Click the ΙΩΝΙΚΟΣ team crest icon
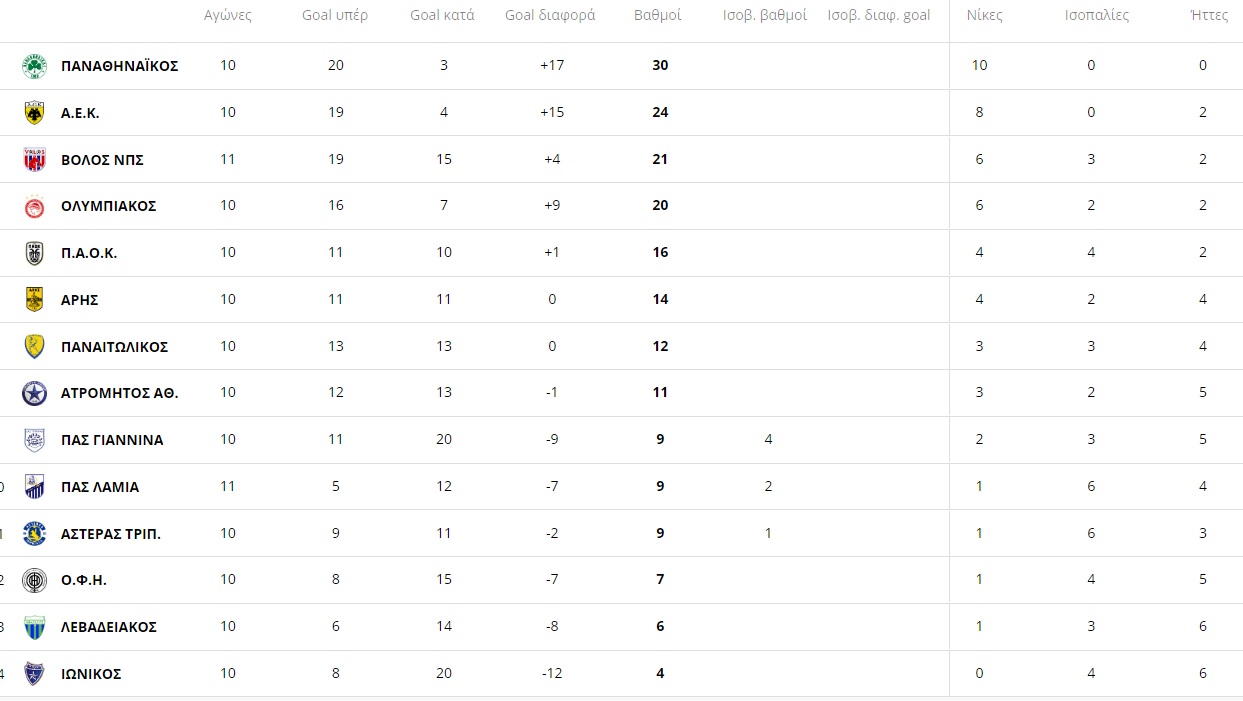The width and height of the screenshot is (1243, 701). pyautogui.click(x=35, y=674)
